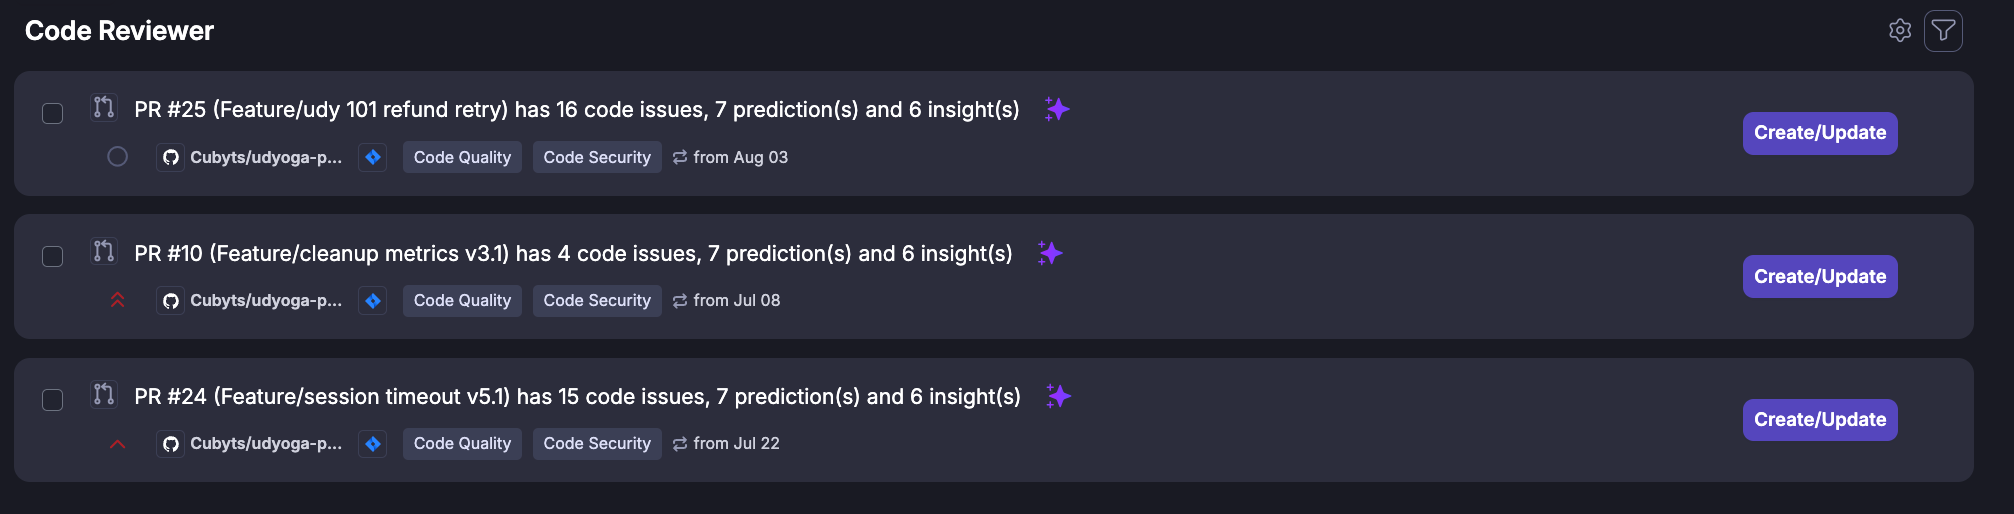Open PR #24 session timeout title
Screen dimensions: 2014x514
pyautogui.click(x=577, y=396)
